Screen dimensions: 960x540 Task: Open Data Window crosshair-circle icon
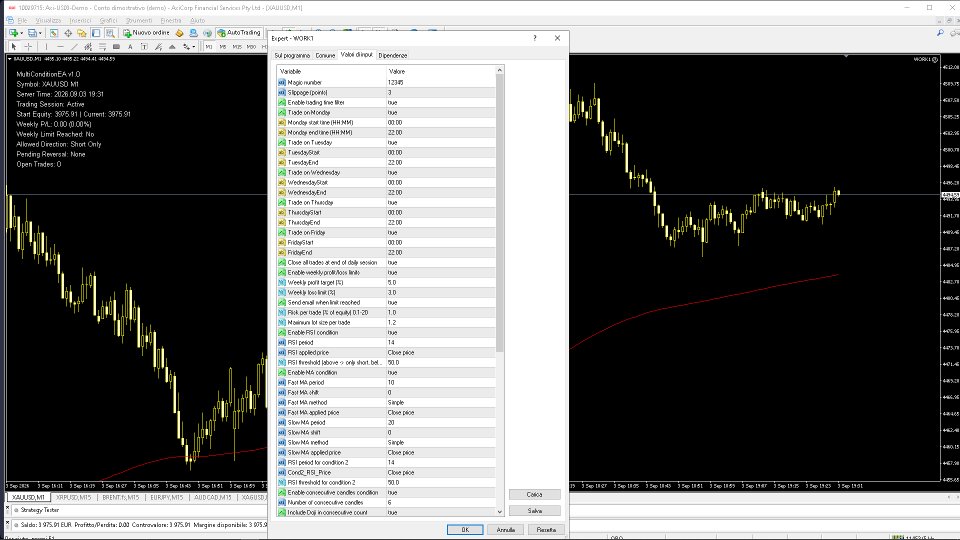point(68,32)
